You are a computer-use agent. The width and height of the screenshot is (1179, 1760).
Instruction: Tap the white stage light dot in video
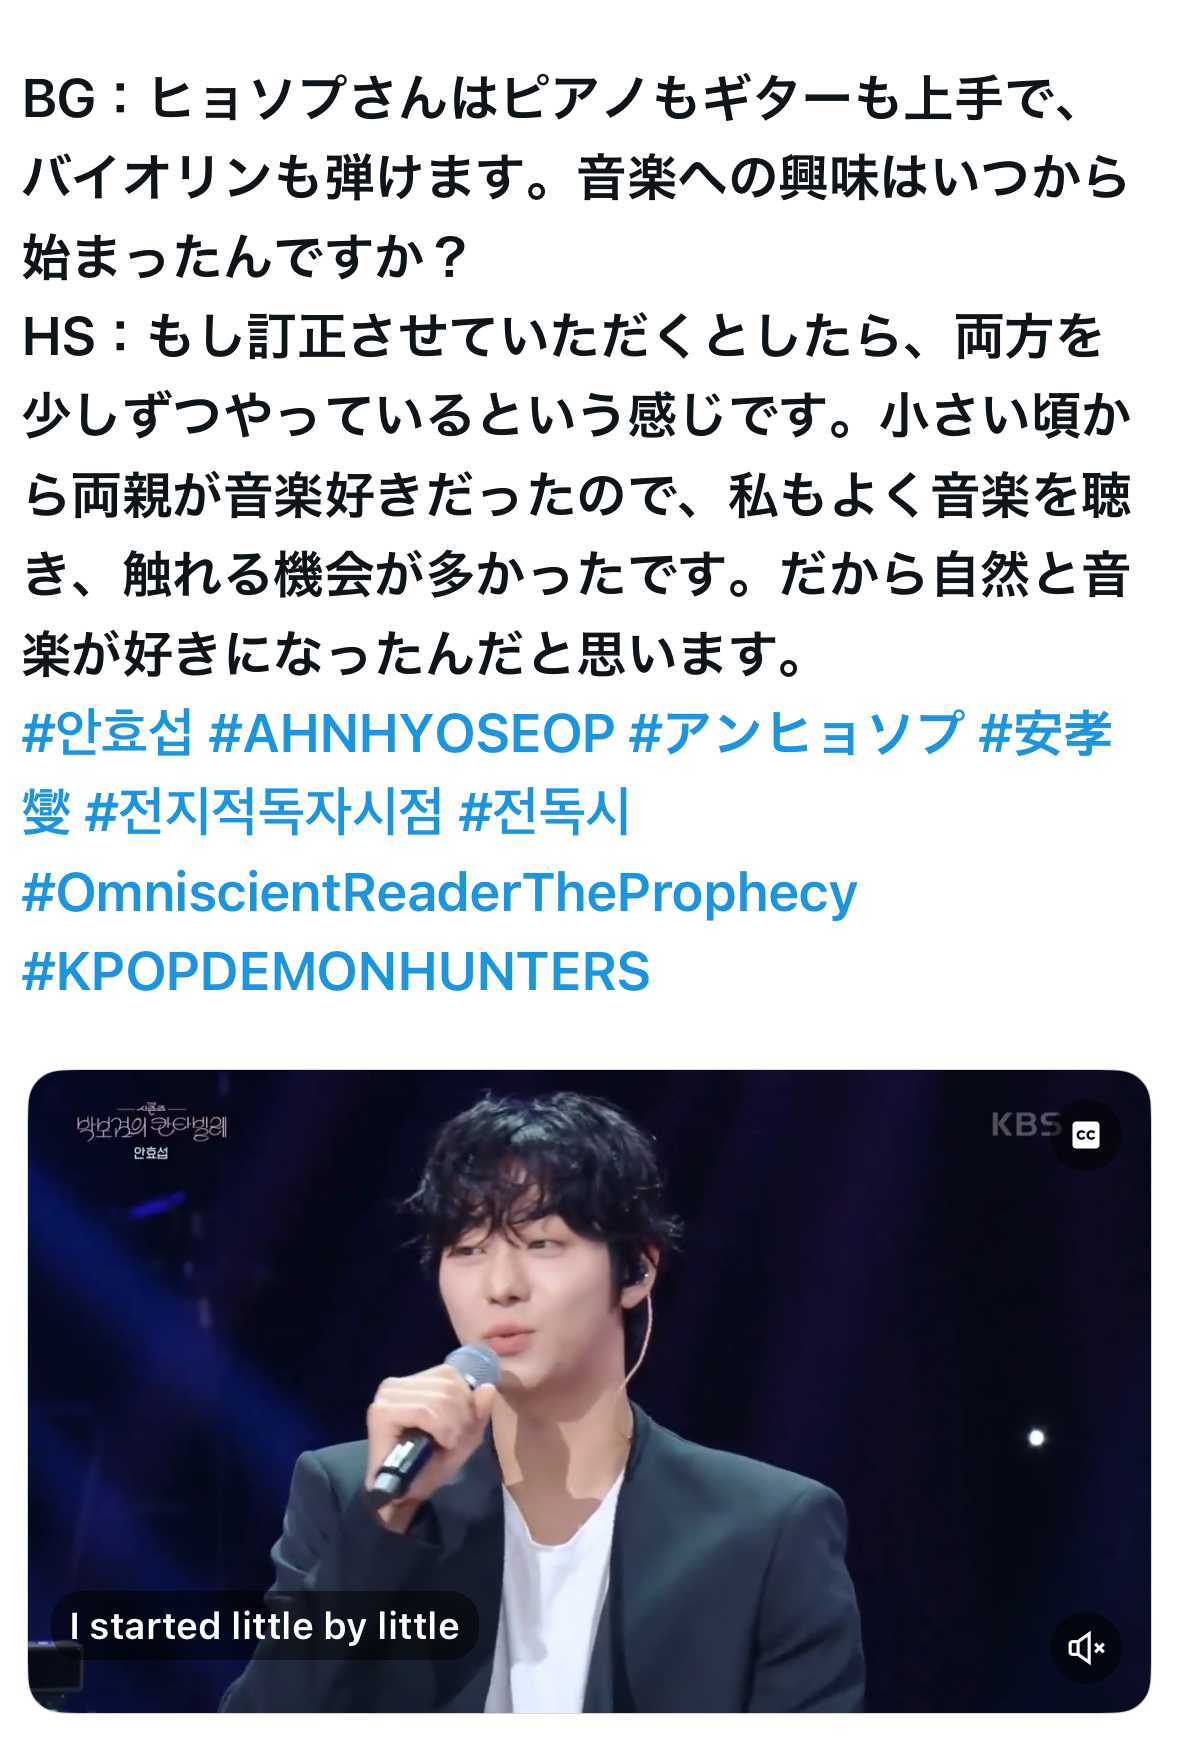click(1037, 1437)
